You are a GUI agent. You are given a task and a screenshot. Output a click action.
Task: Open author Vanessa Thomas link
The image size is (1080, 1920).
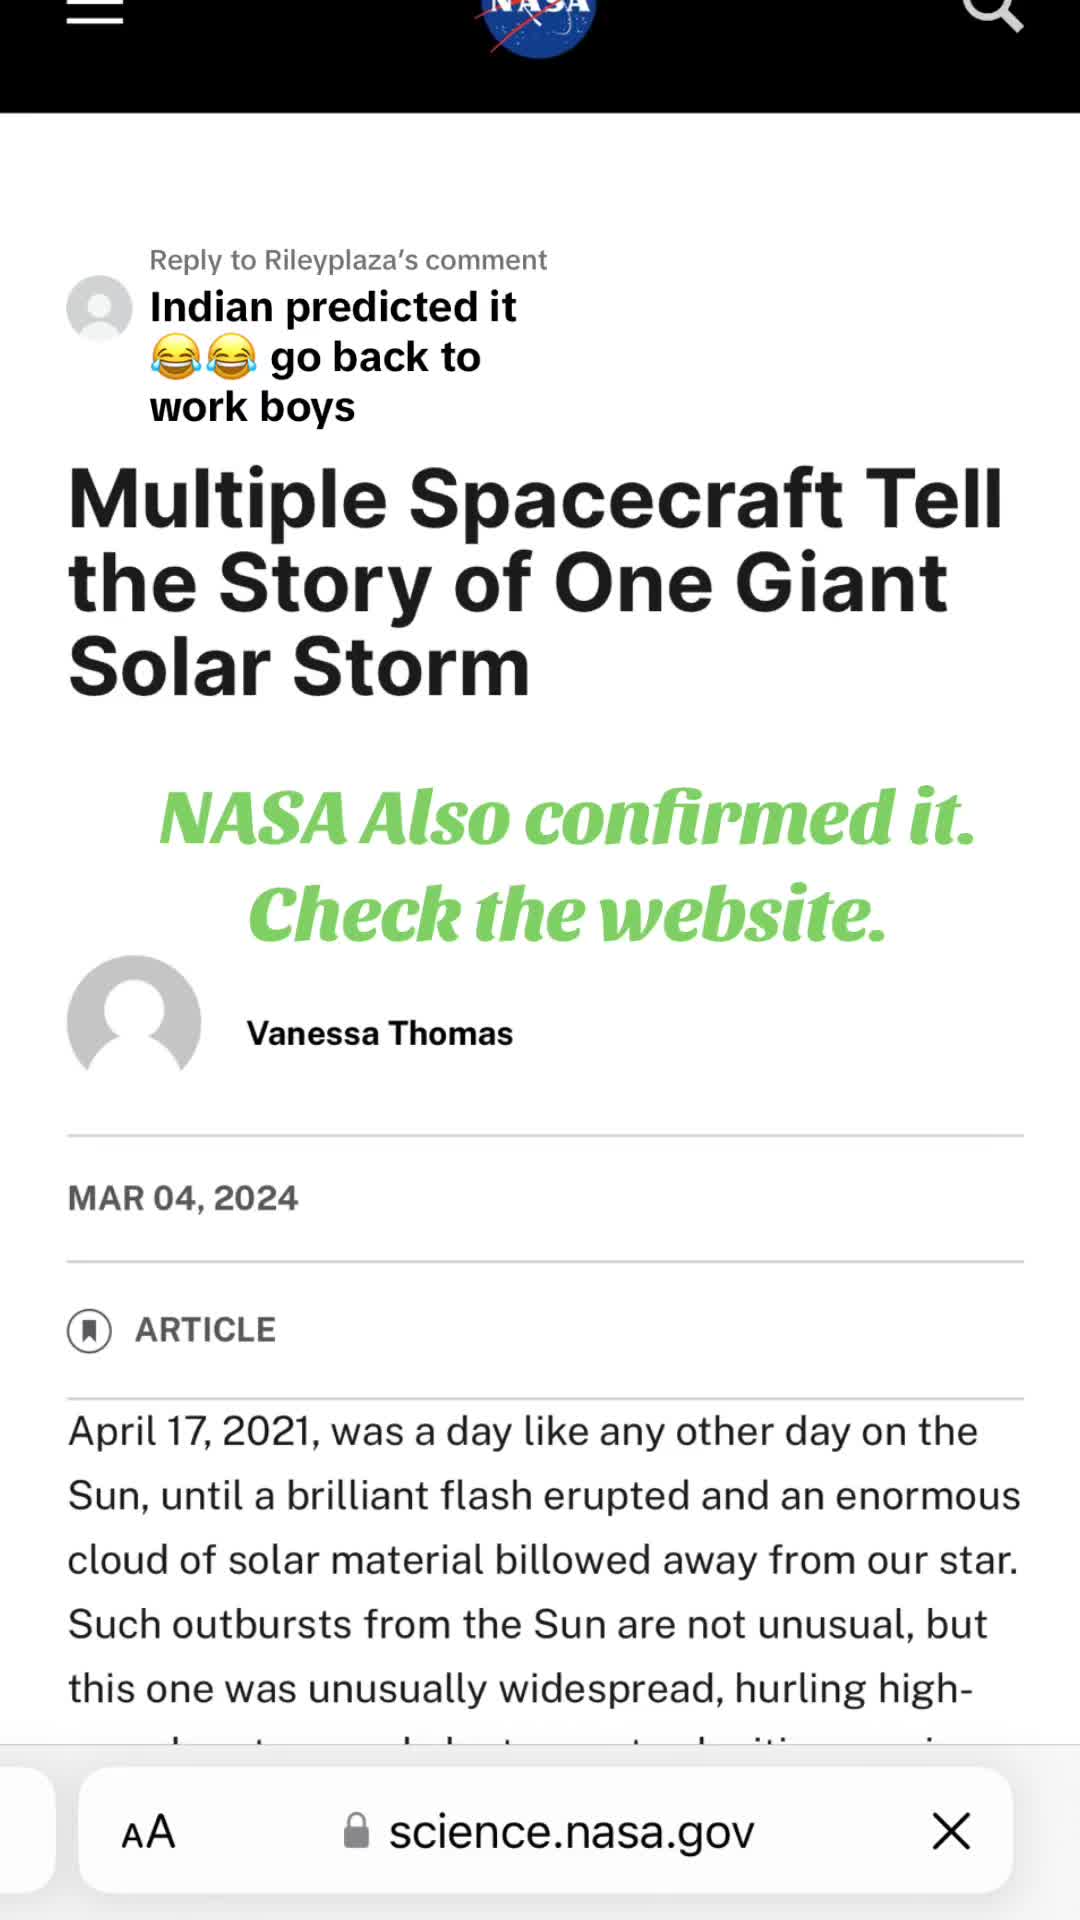point(380,1033)
